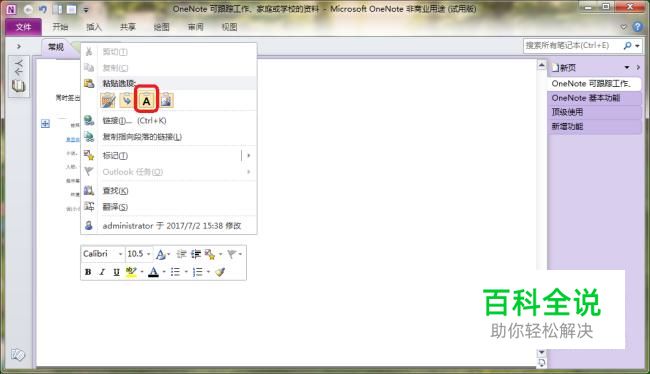650x374 pixels.
Task: Choose the Merge Formatting paste option
Action: (x=126, y=100)
